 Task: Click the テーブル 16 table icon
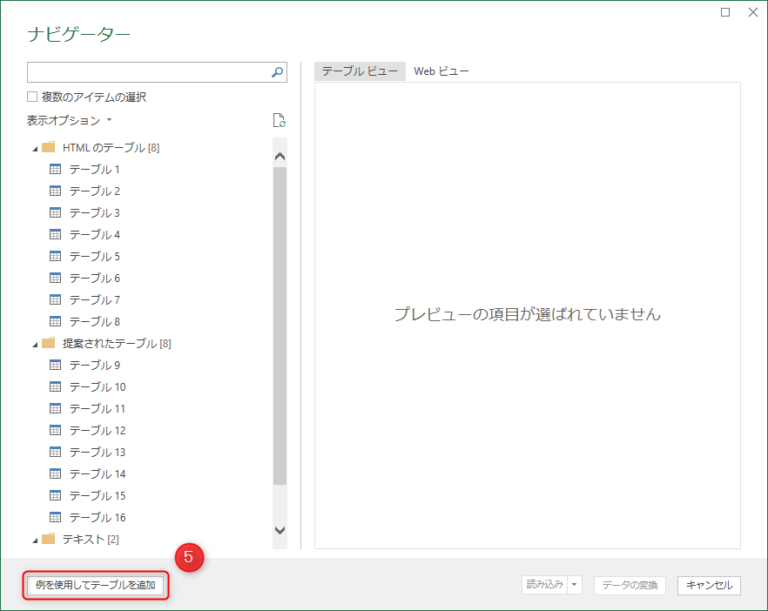(x=55, y=517)
